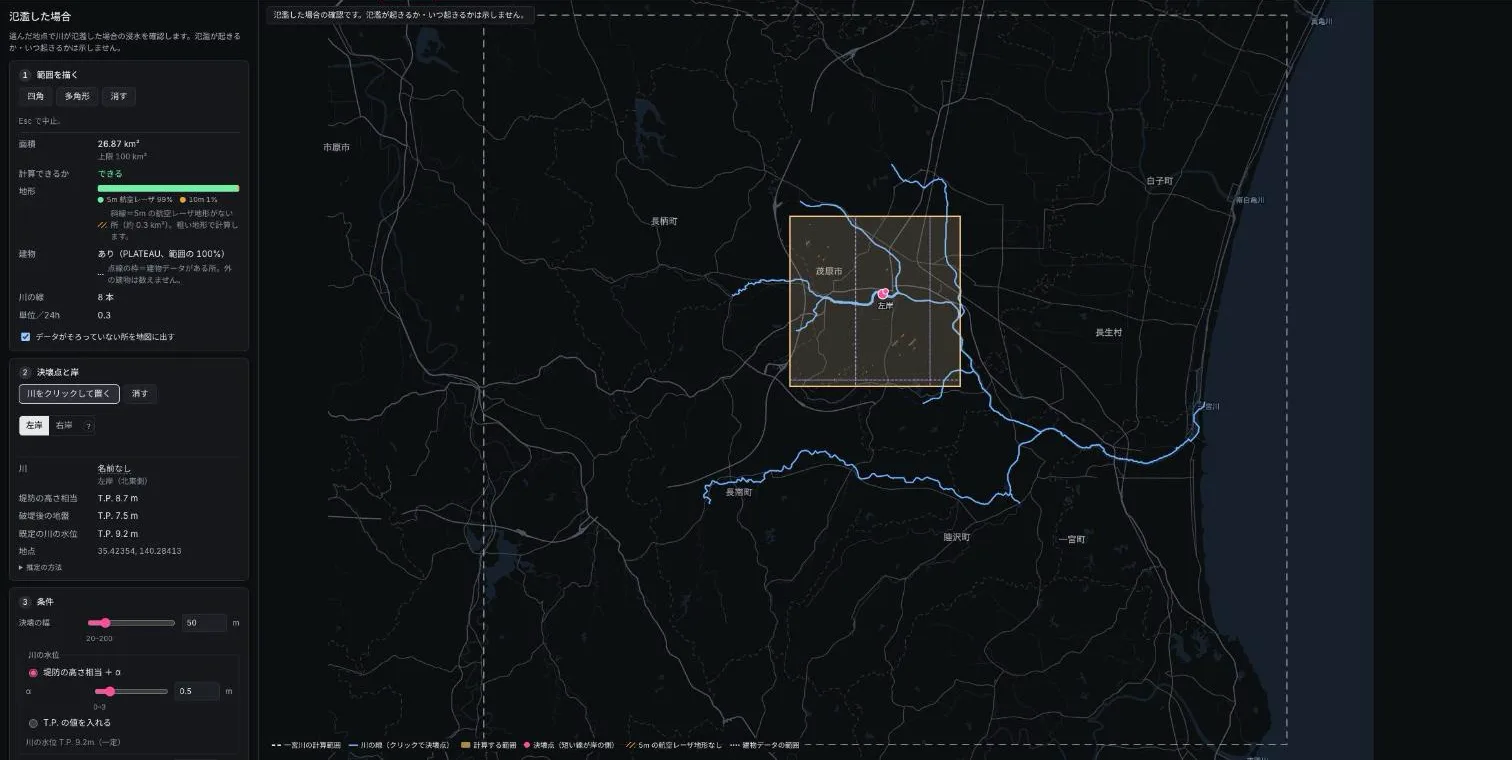This screenshot has width=1512, height=760.
Task: Click the green terrain coverage progress bar
Action: point(168,188)
